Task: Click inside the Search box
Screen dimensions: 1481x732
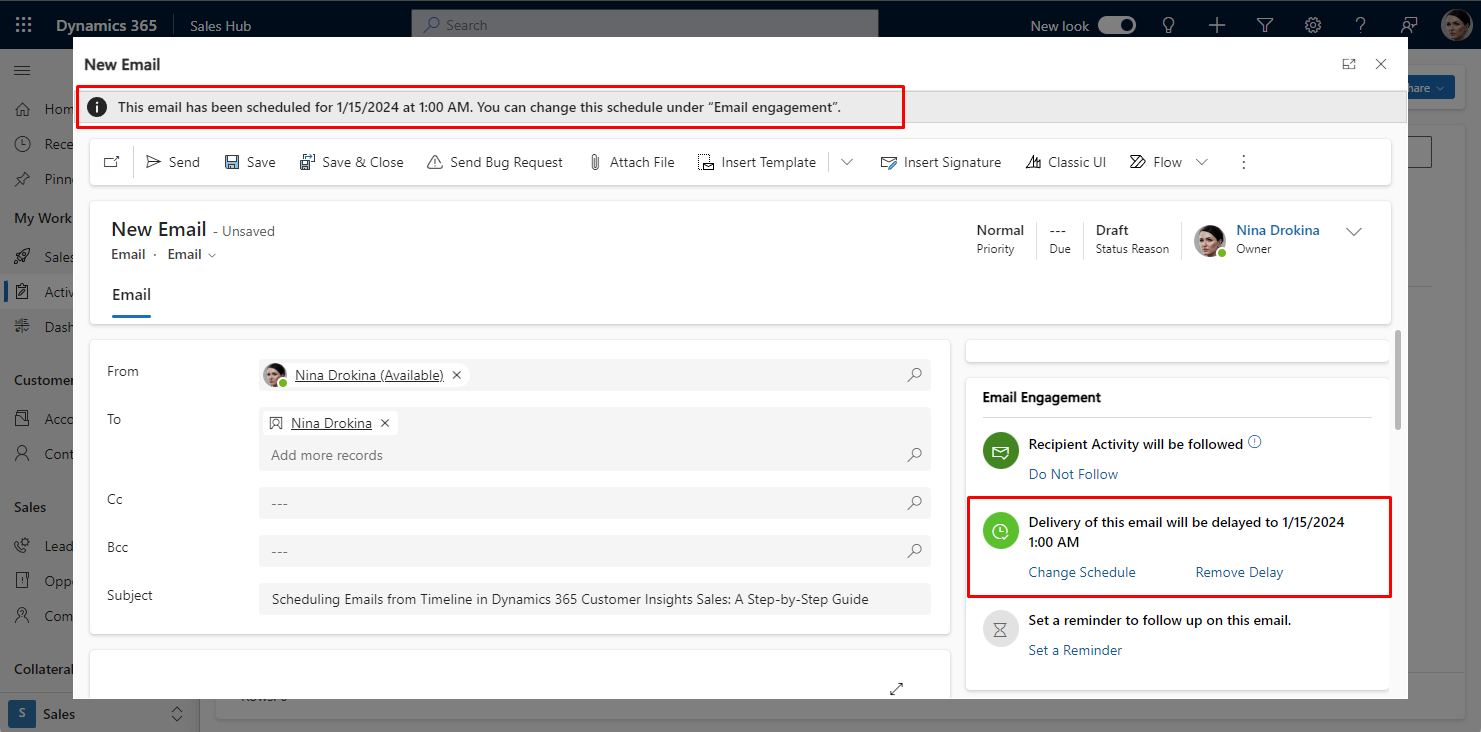Action: click(644, 25)
